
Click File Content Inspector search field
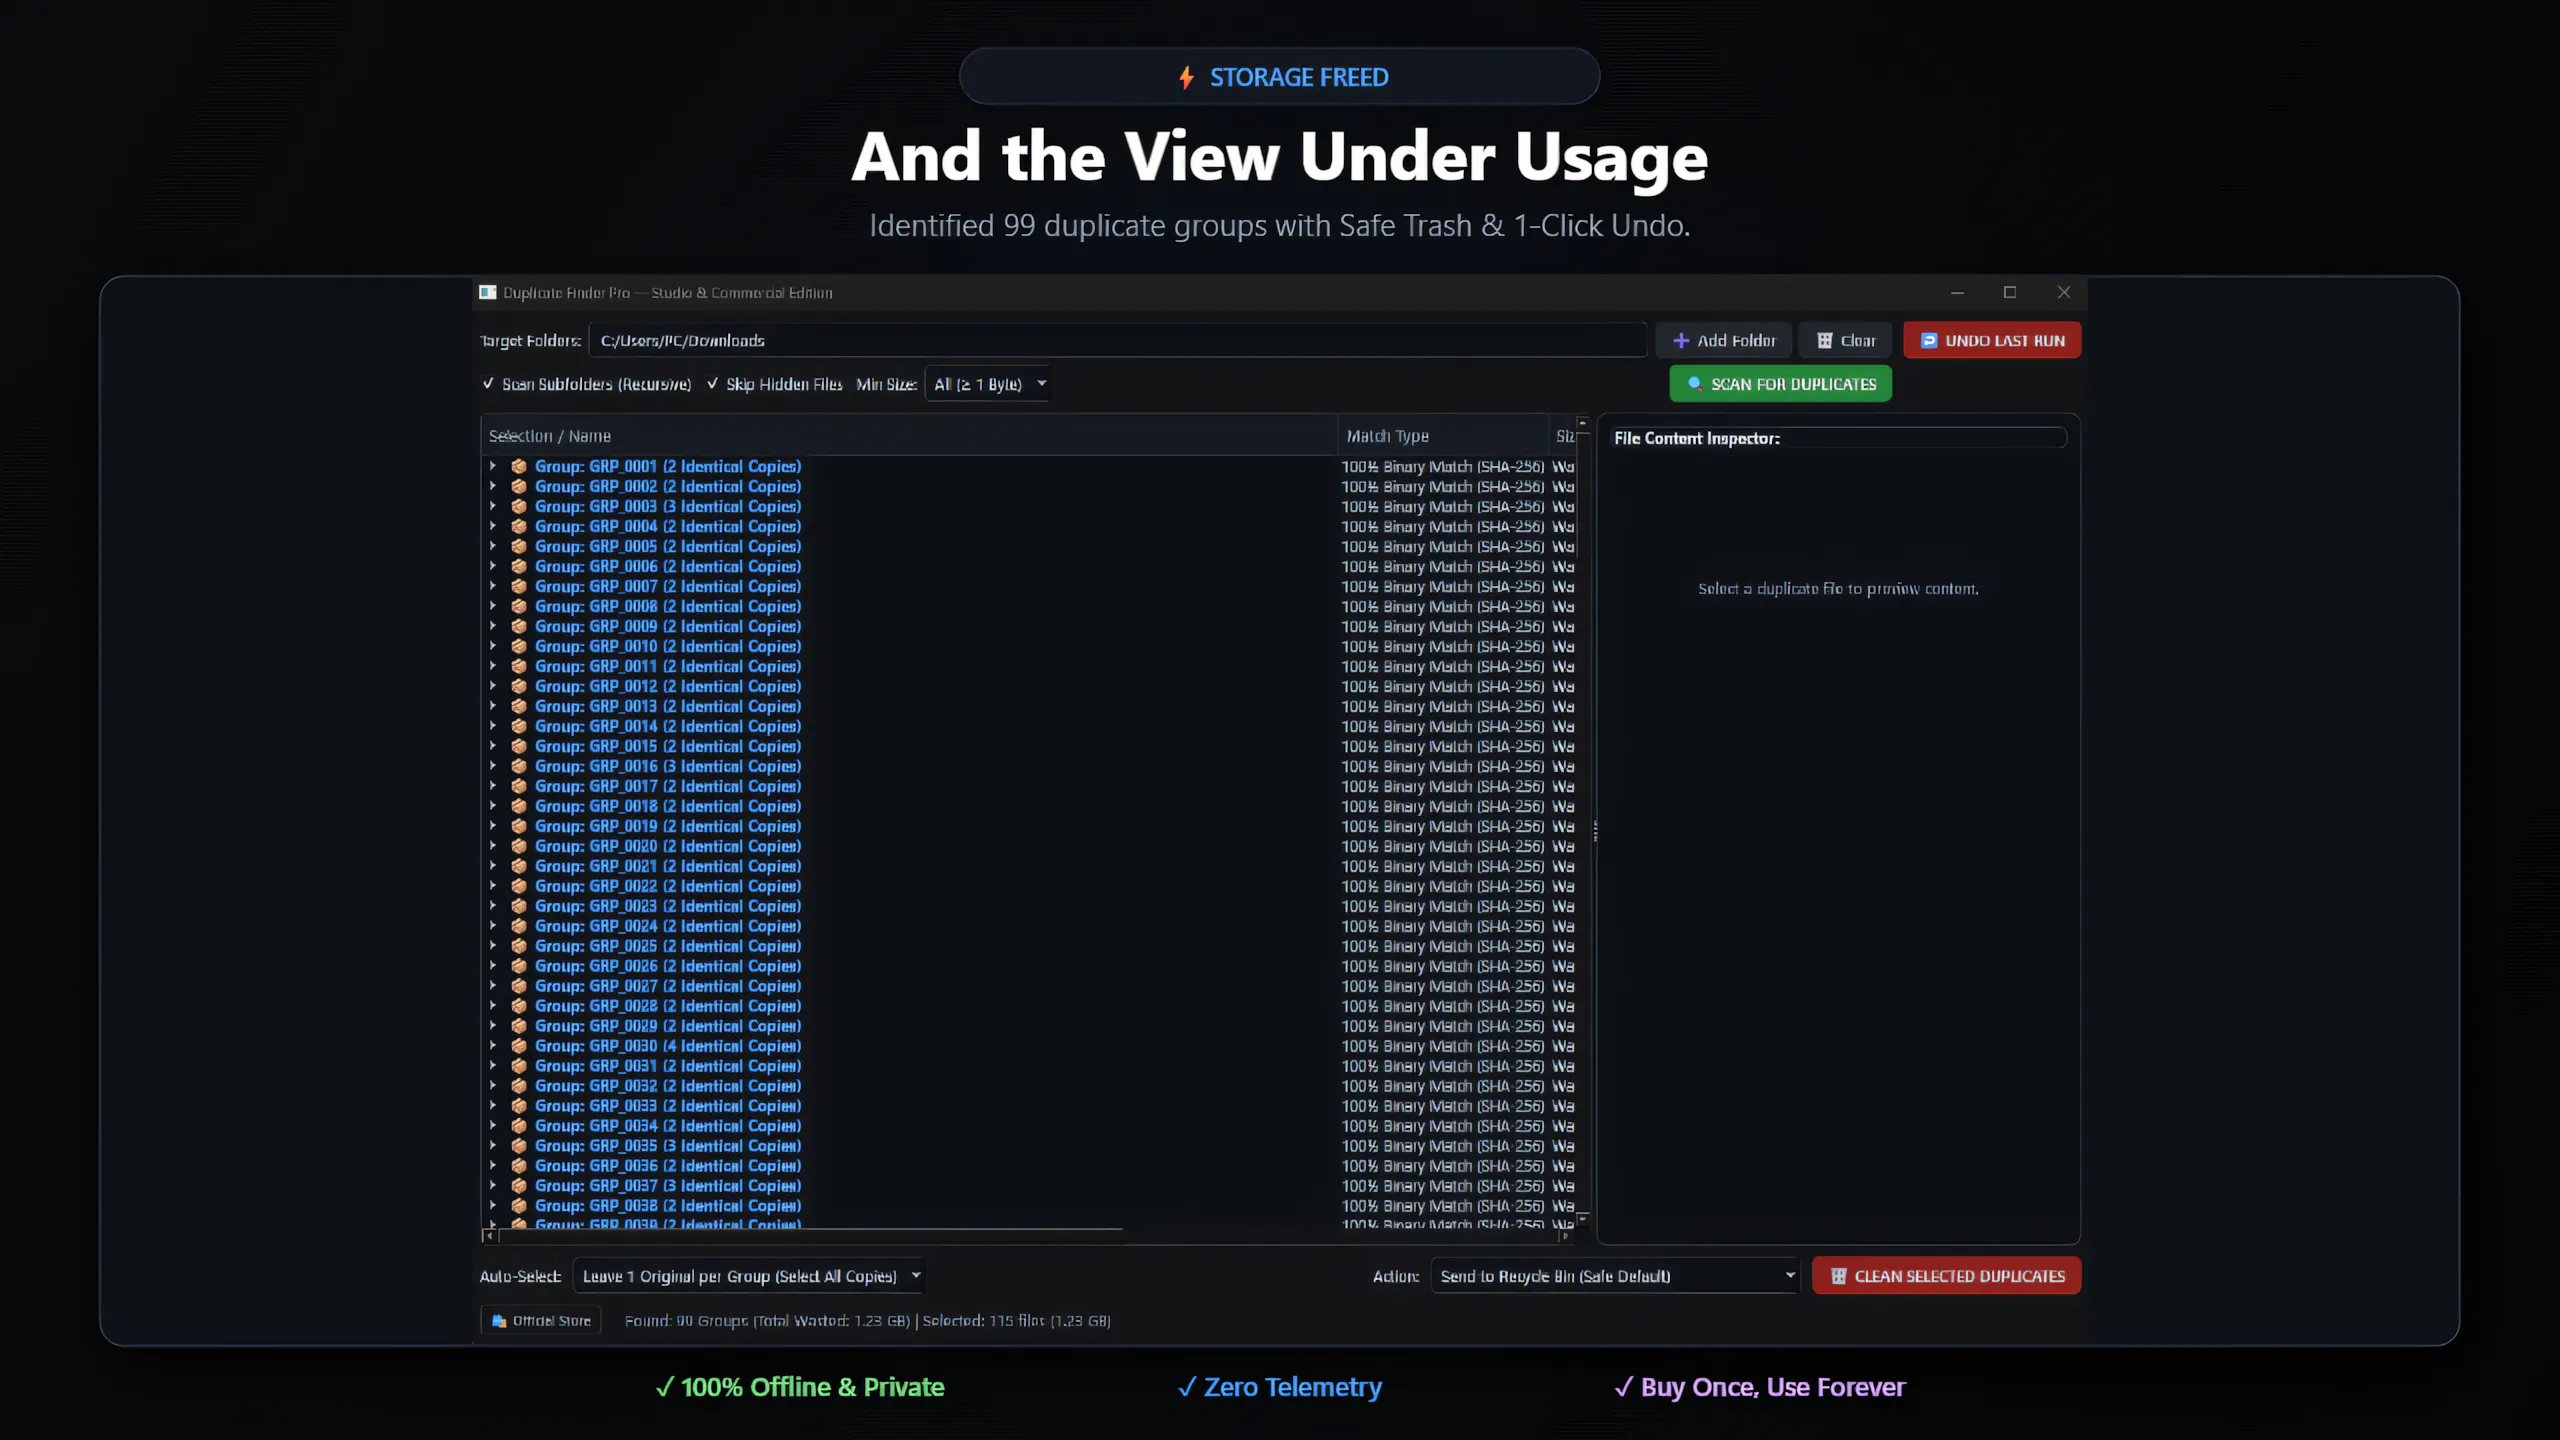click(x=1838, y=438)
